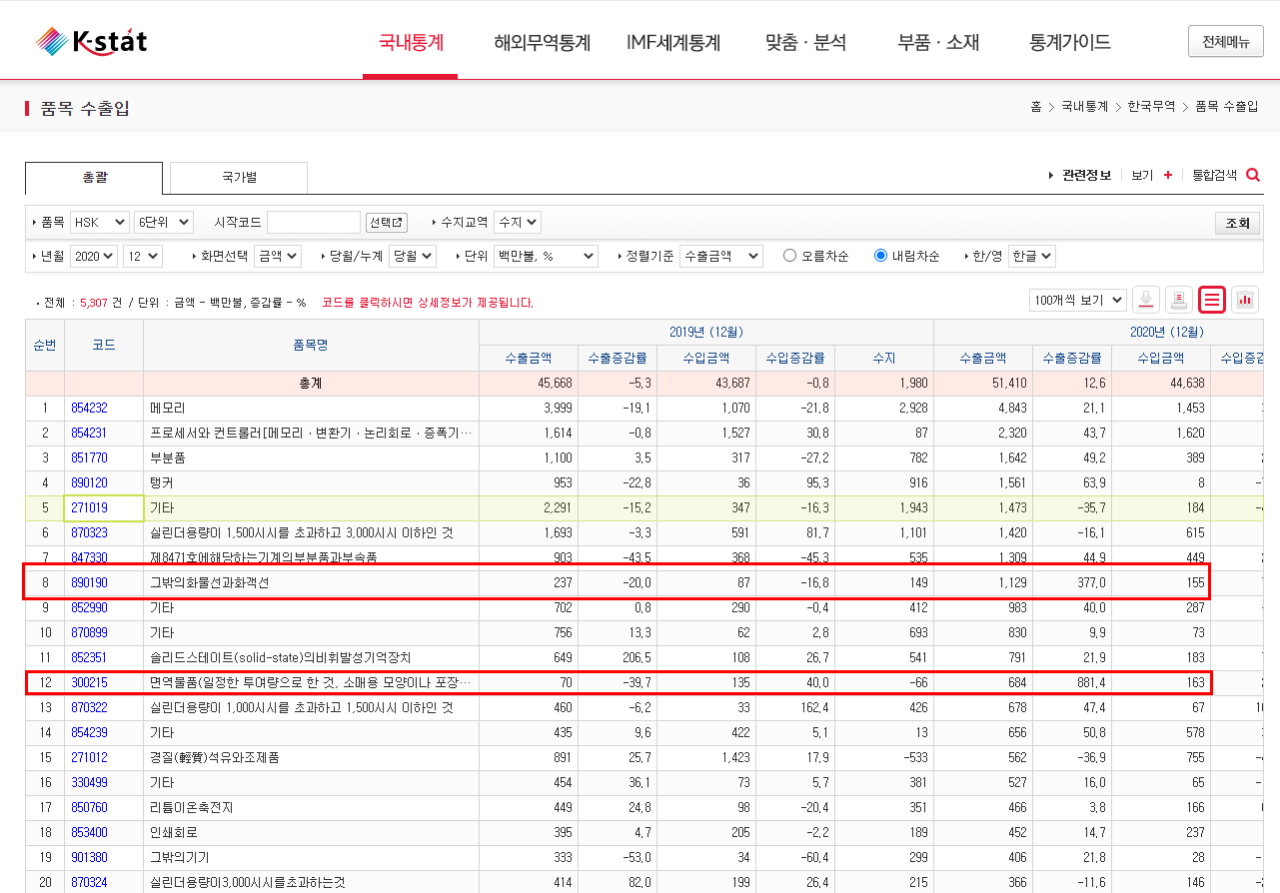Click the K-stat logo
Screen dimensions: 1280x893
click(91, 41)
